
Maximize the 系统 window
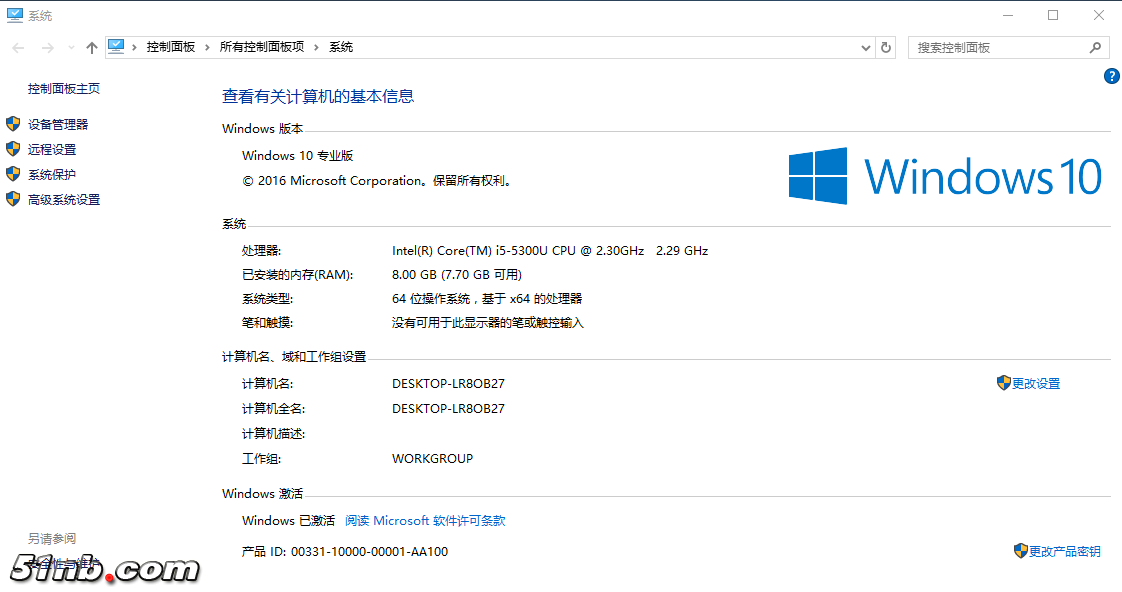coord(1053,15)
